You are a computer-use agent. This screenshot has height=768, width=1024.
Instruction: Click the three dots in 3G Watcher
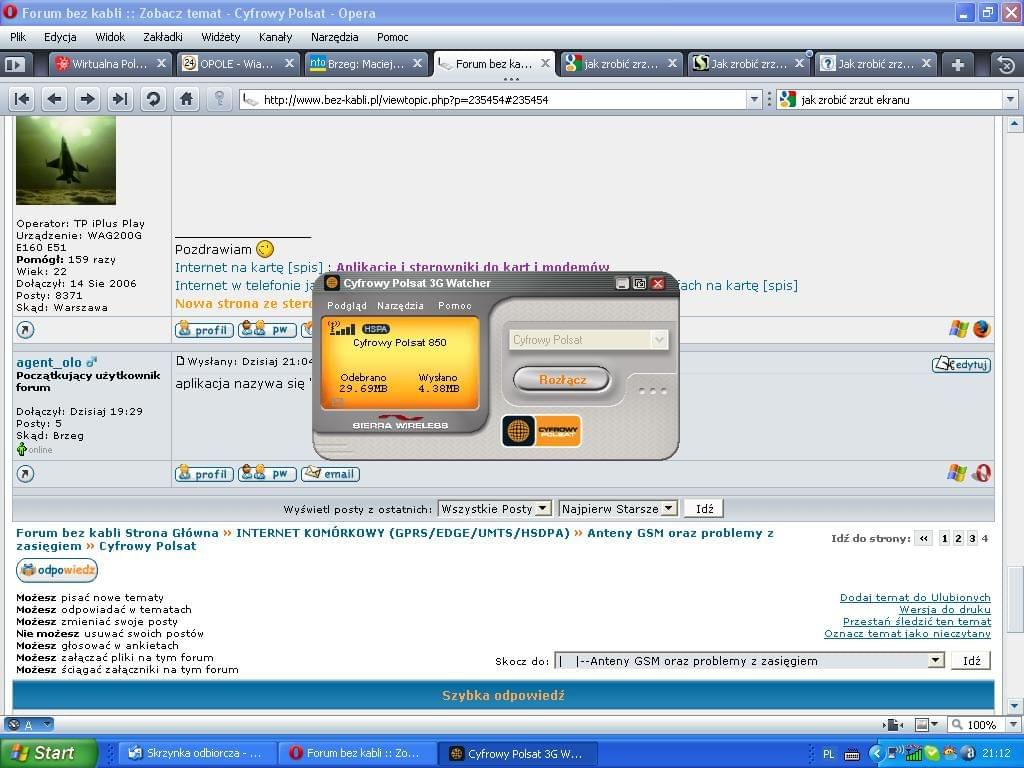click(x=652, y=391)
